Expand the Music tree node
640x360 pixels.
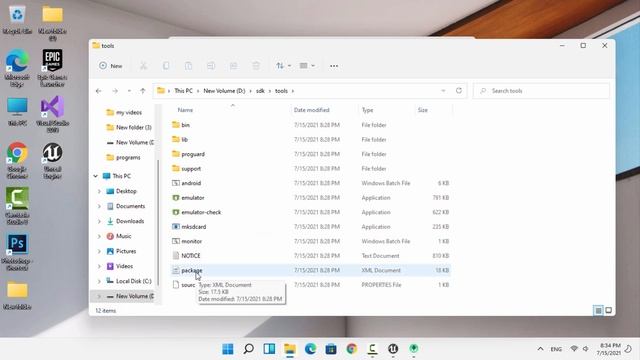pyautogui.click(x=99, y=236)
